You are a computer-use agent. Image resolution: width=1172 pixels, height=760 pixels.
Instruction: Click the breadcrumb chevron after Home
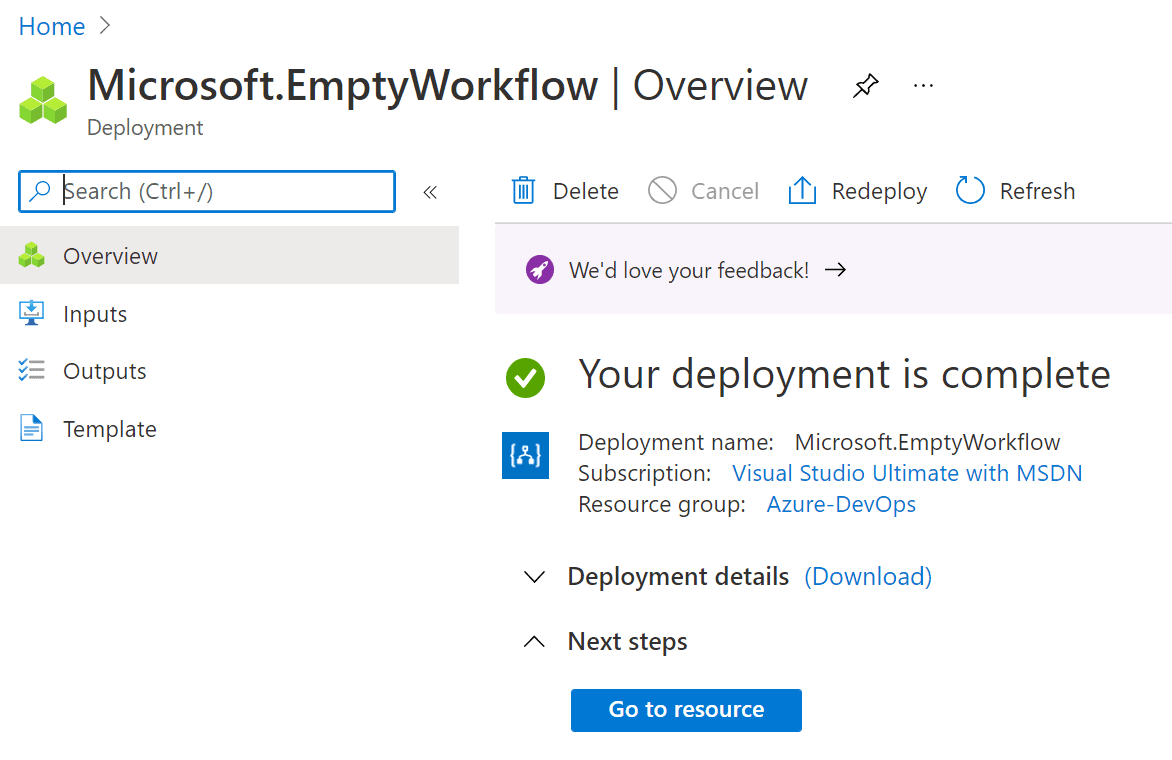105,26
